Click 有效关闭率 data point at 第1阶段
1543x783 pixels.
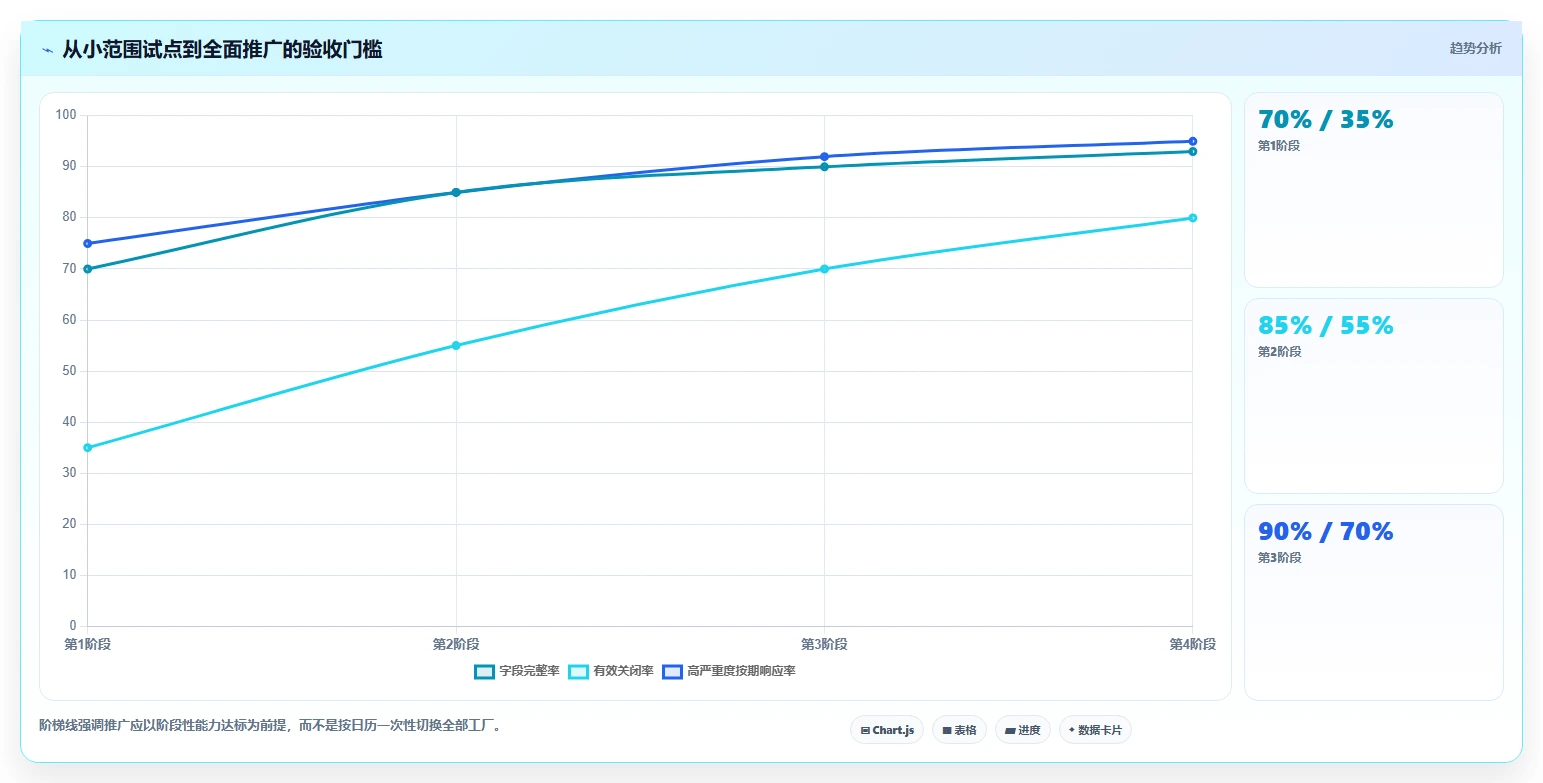(x=88, y=448)
